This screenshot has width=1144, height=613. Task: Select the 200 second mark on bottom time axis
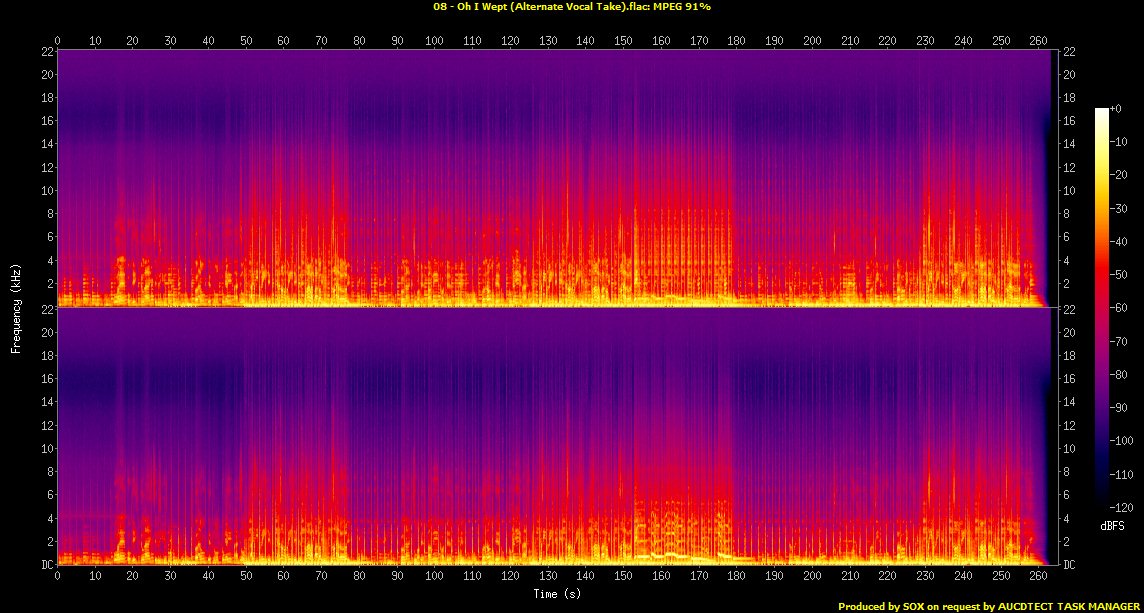tap(811, 577)
